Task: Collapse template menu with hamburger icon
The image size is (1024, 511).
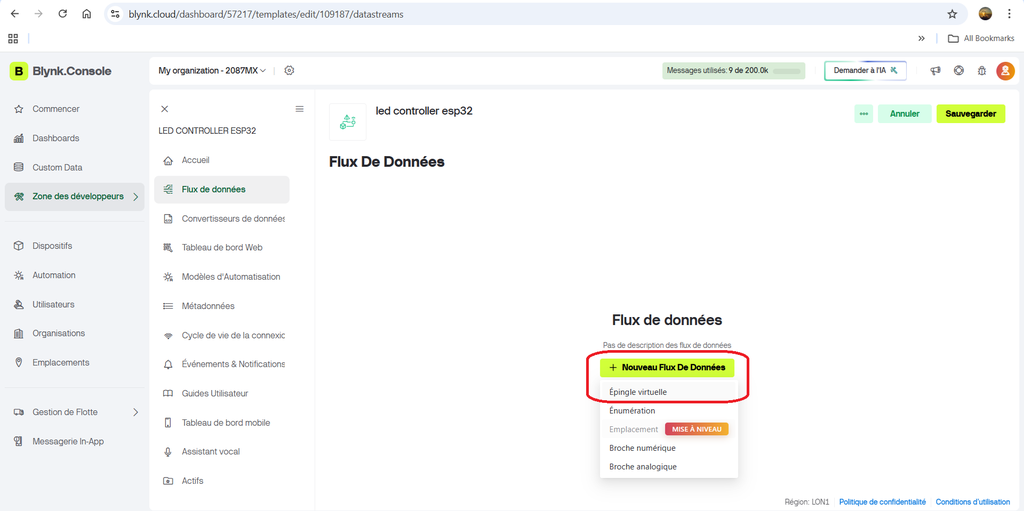Action: pyautogui.click(x=300, y=109)
